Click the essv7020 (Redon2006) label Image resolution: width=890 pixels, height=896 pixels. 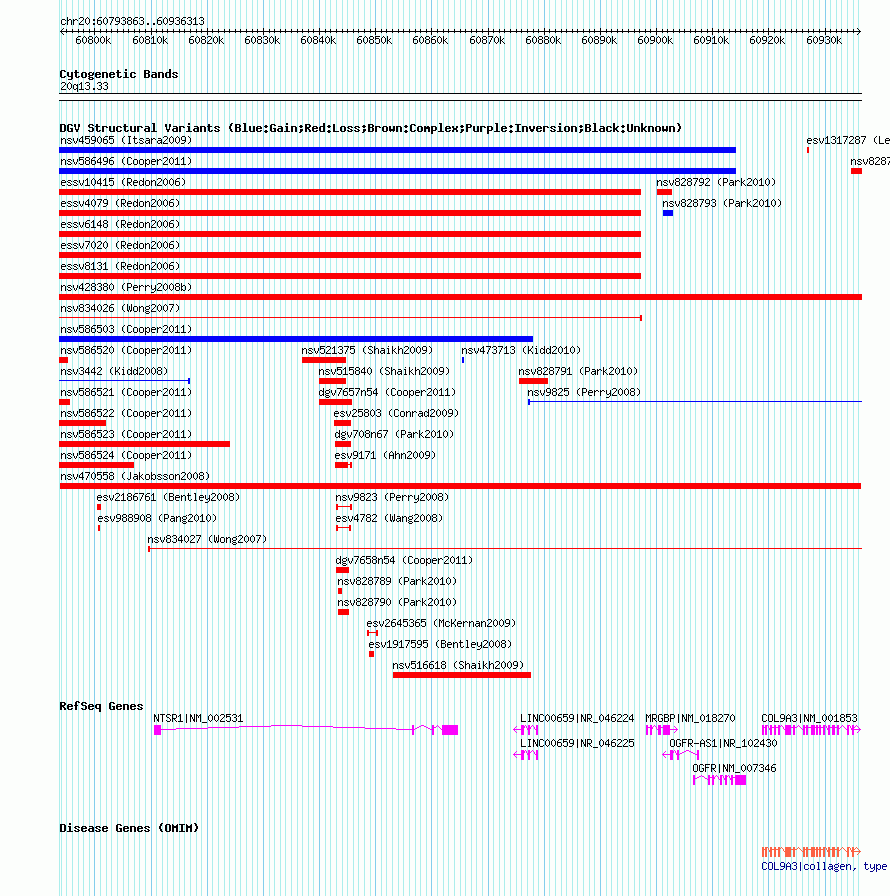tap(120, 245)
